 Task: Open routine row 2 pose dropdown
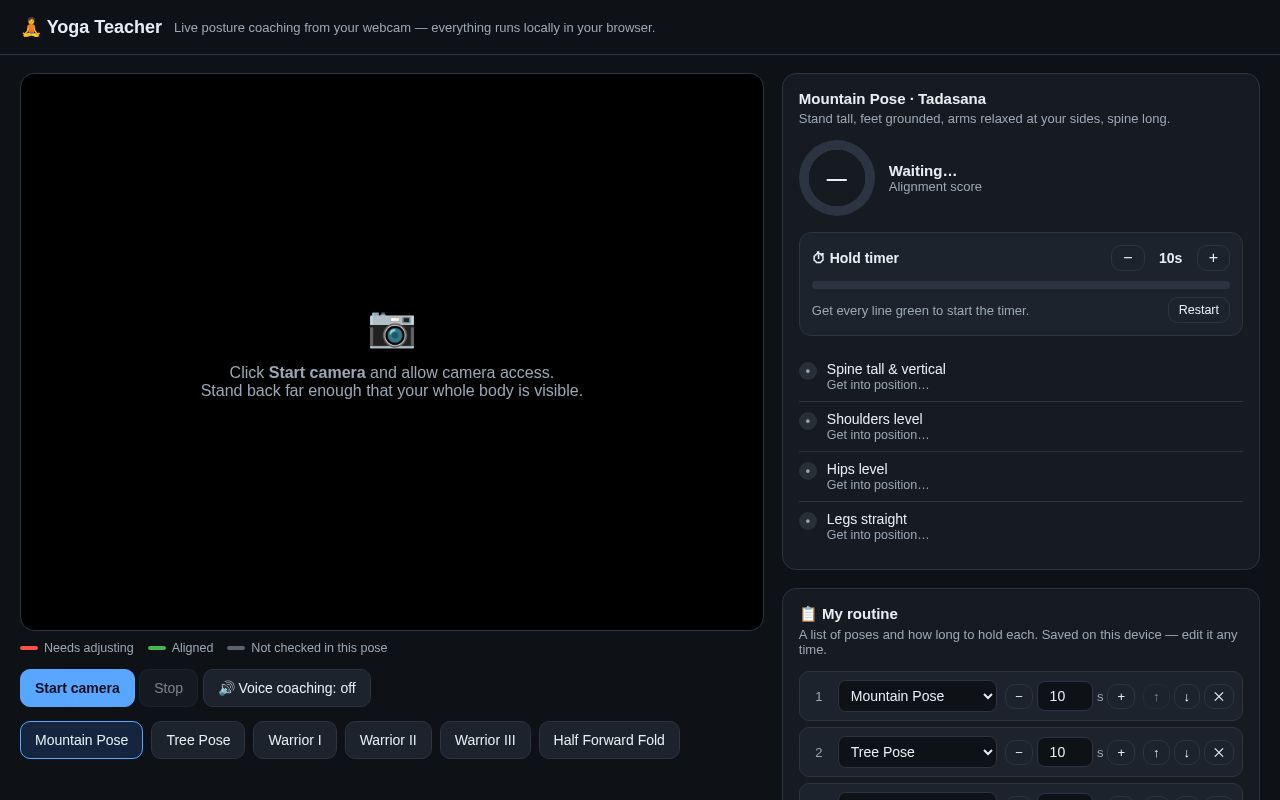[917, 752]
